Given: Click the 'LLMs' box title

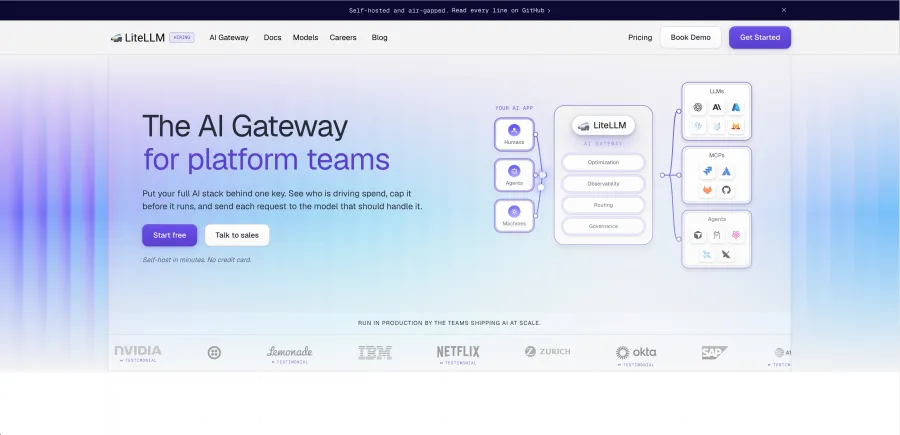Looking at the screenshot, I should [x=716, y=91].
